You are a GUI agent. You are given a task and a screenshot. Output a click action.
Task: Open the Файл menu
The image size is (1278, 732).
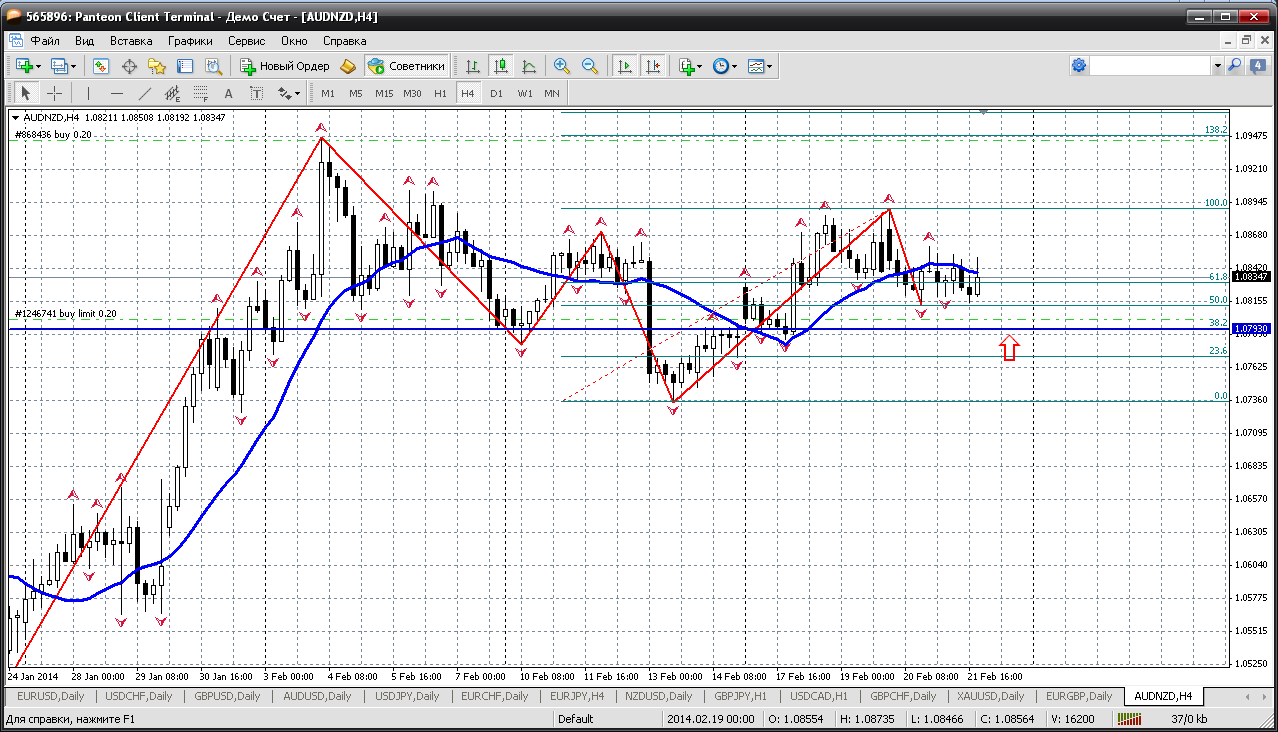45,41
